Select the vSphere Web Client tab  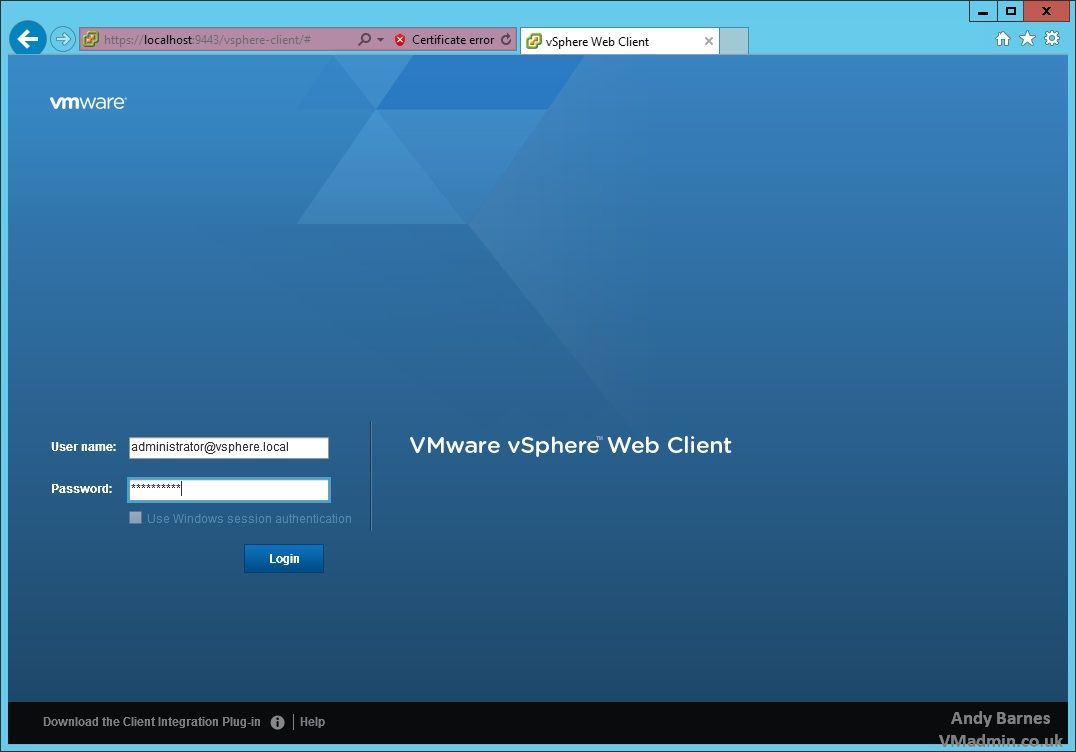coord(610,42)
